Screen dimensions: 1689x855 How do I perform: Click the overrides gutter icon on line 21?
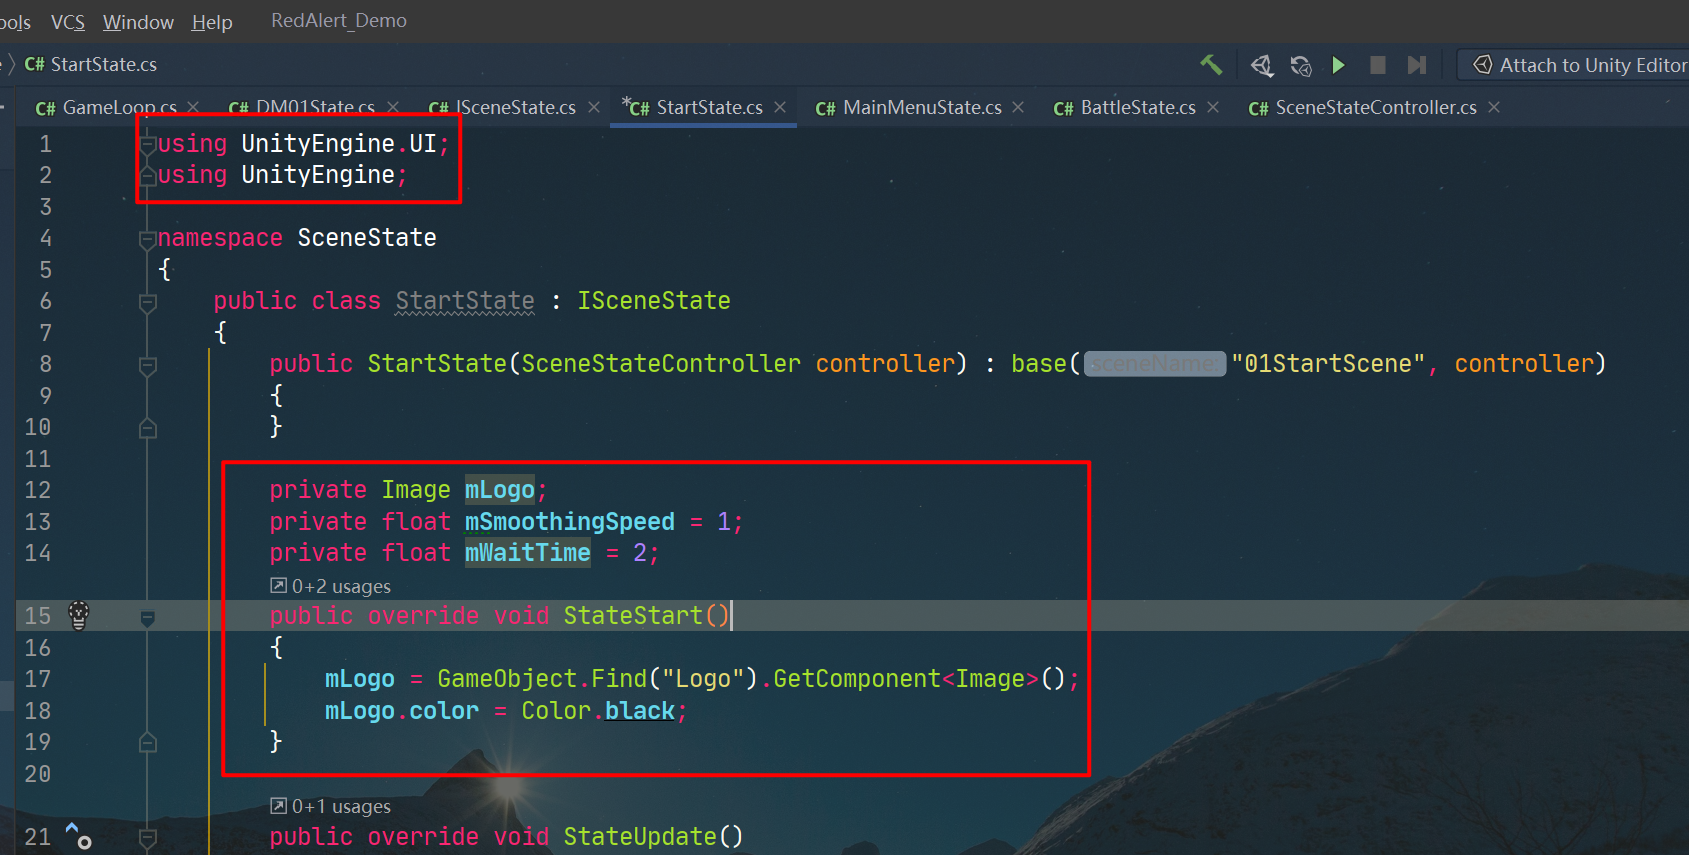[x=78, y=836]
